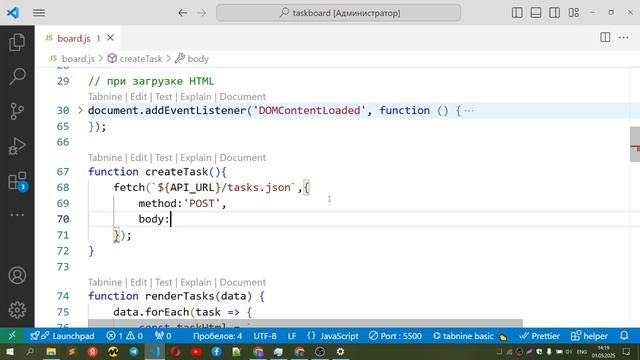Screen dimensions: 640x360
Task: Open the Search view in activity bar
Action: [17, 76]
